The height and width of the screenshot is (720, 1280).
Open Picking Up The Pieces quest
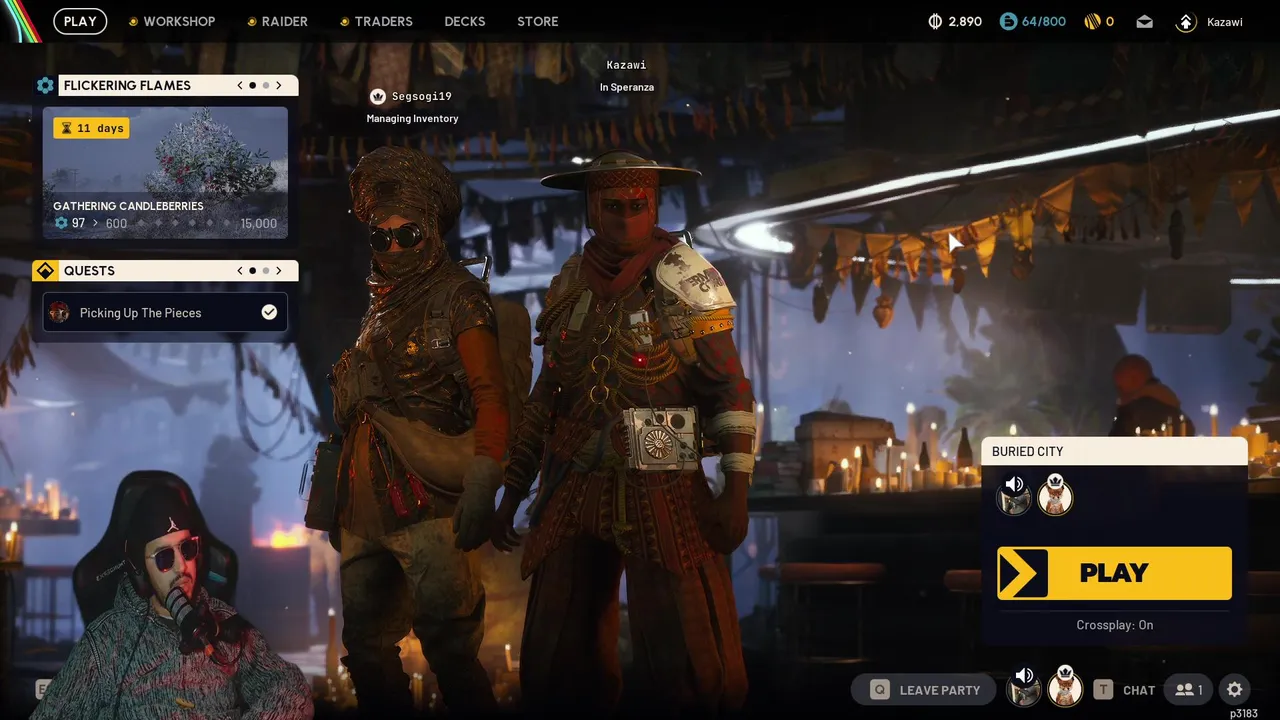[x=165, y=312]
